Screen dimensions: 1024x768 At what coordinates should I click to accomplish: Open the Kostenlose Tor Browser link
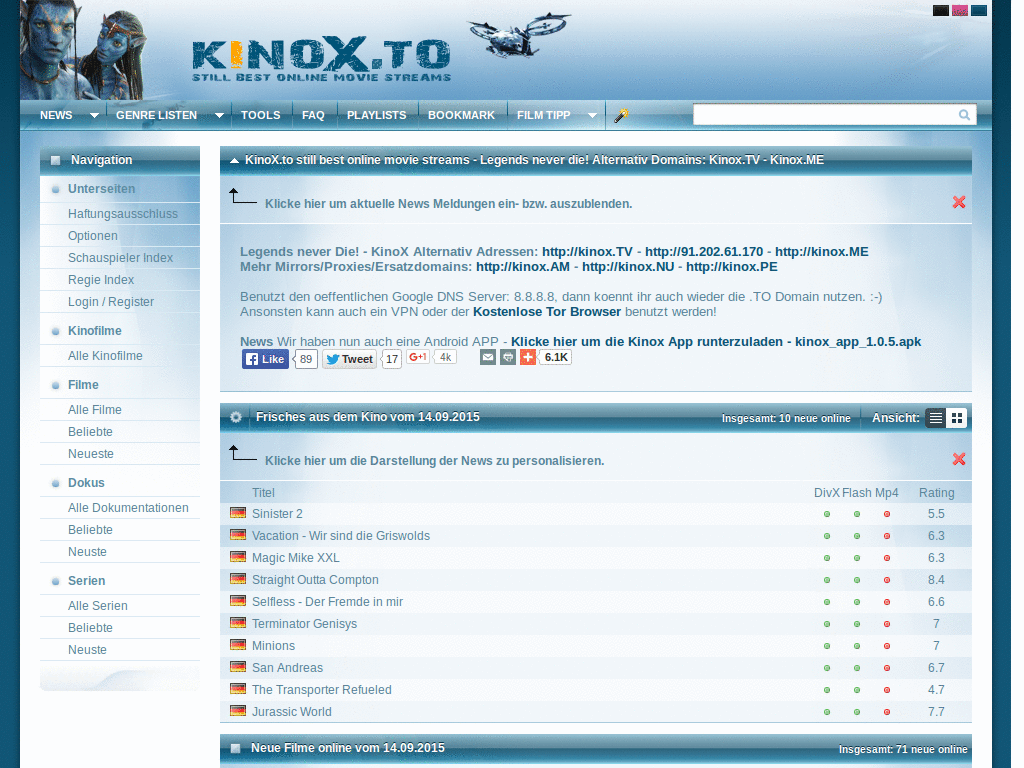[547, 312]
